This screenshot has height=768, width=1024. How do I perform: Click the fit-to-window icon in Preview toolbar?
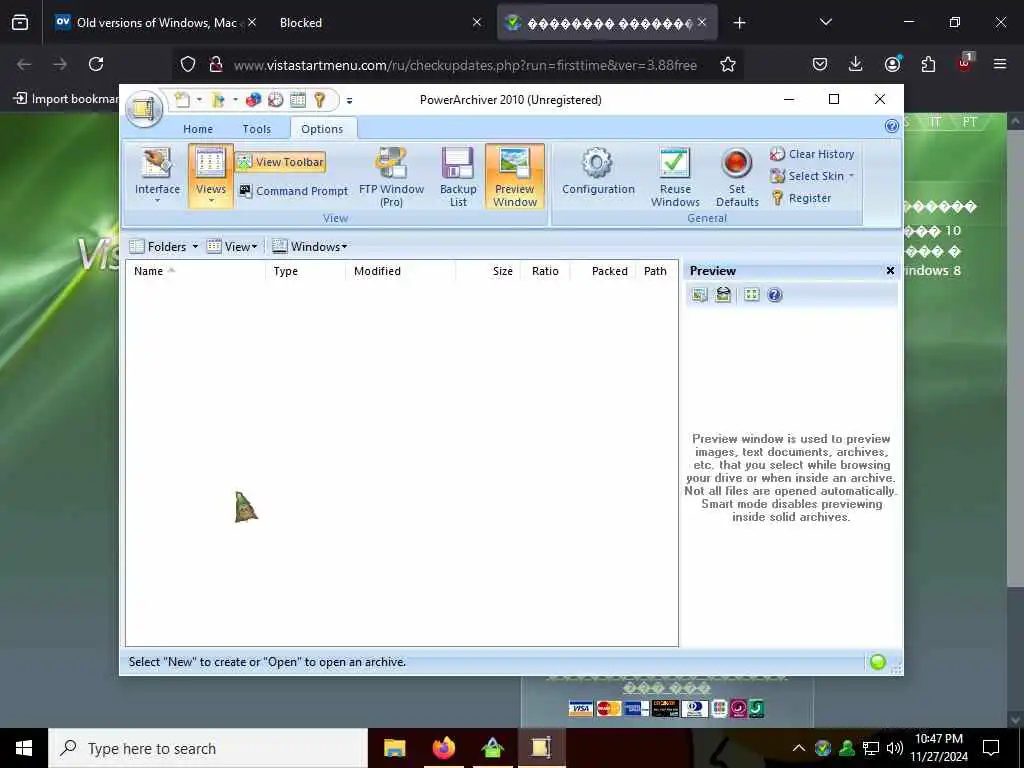click(752, 295)
